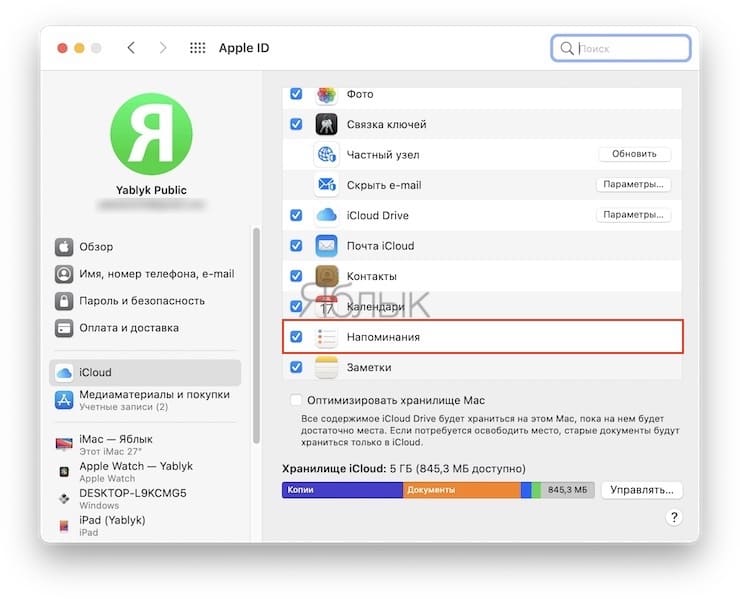The image size is (740, 599).
Task: Open Параметры for Скрыть e-mail
Action: pos(633,185)
